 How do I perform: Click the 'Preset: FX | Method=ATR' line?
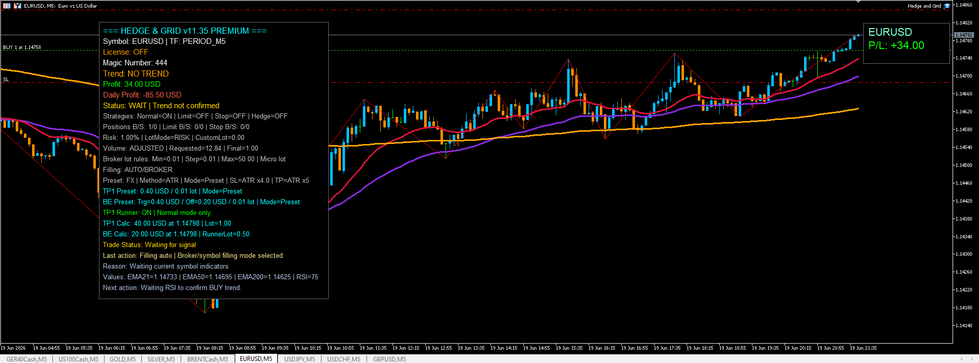206,181
